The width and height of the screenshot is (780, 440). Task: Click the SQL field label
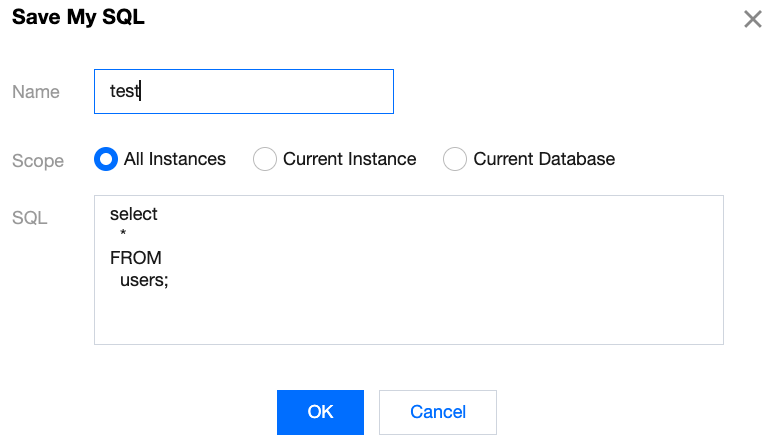click(30, 218)
